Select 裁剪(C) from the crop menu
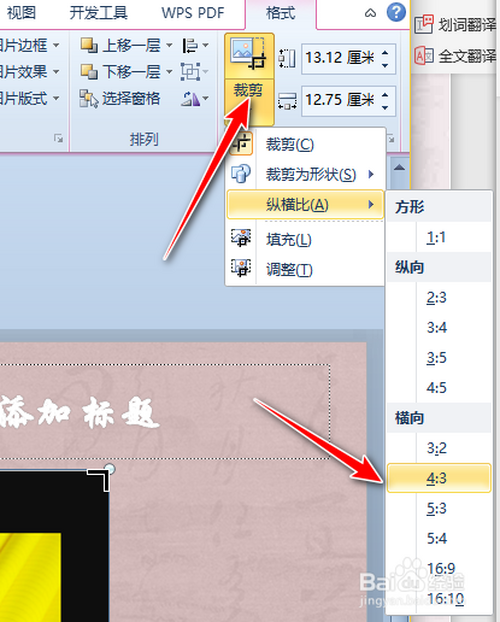 tap(306, 144)
